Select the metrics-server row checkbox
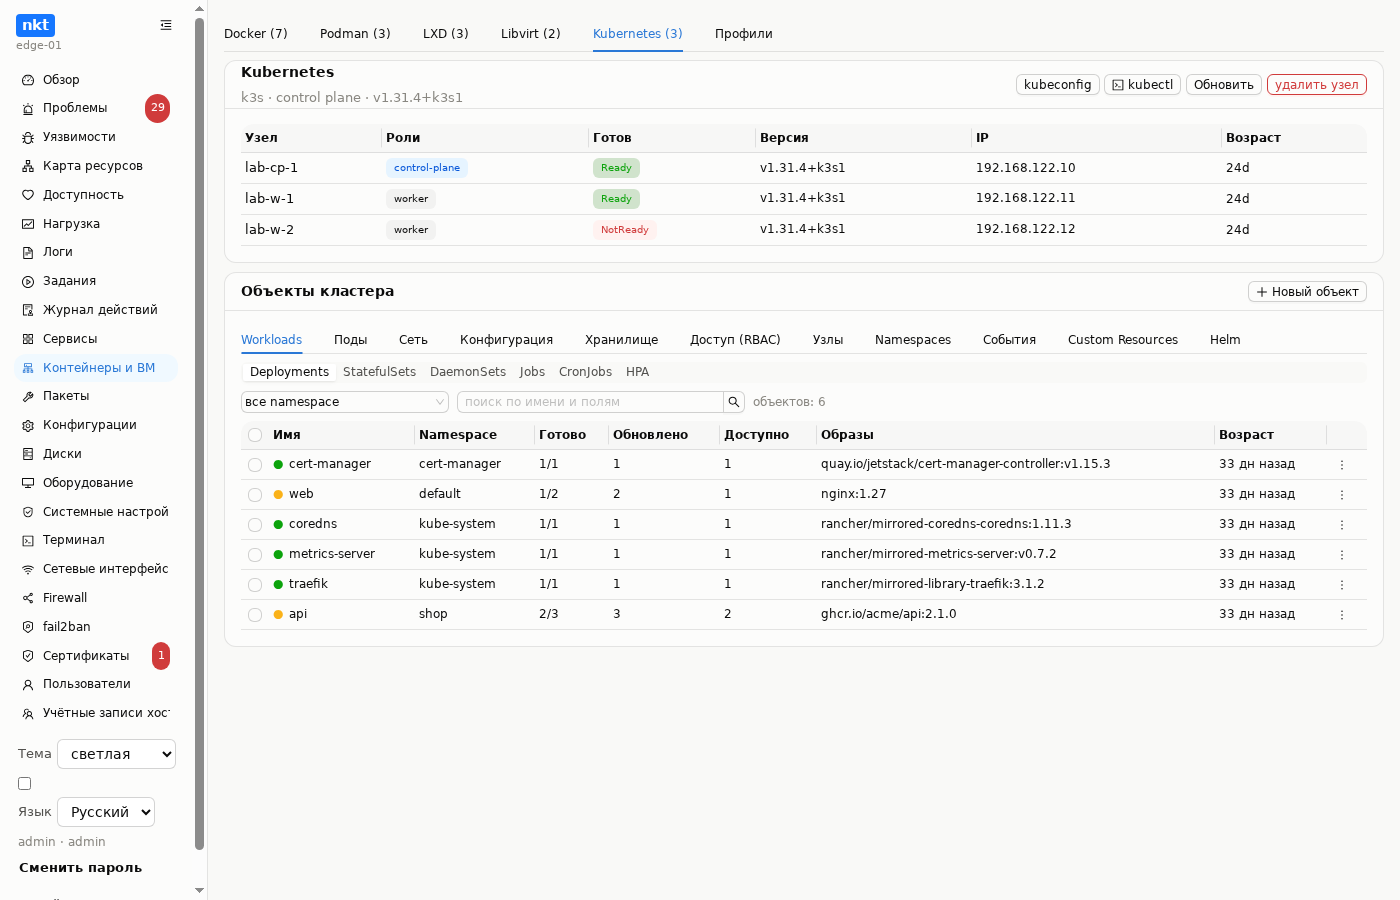The height and width of the screenshot is (900, 1400). click(x=255, y=555)
